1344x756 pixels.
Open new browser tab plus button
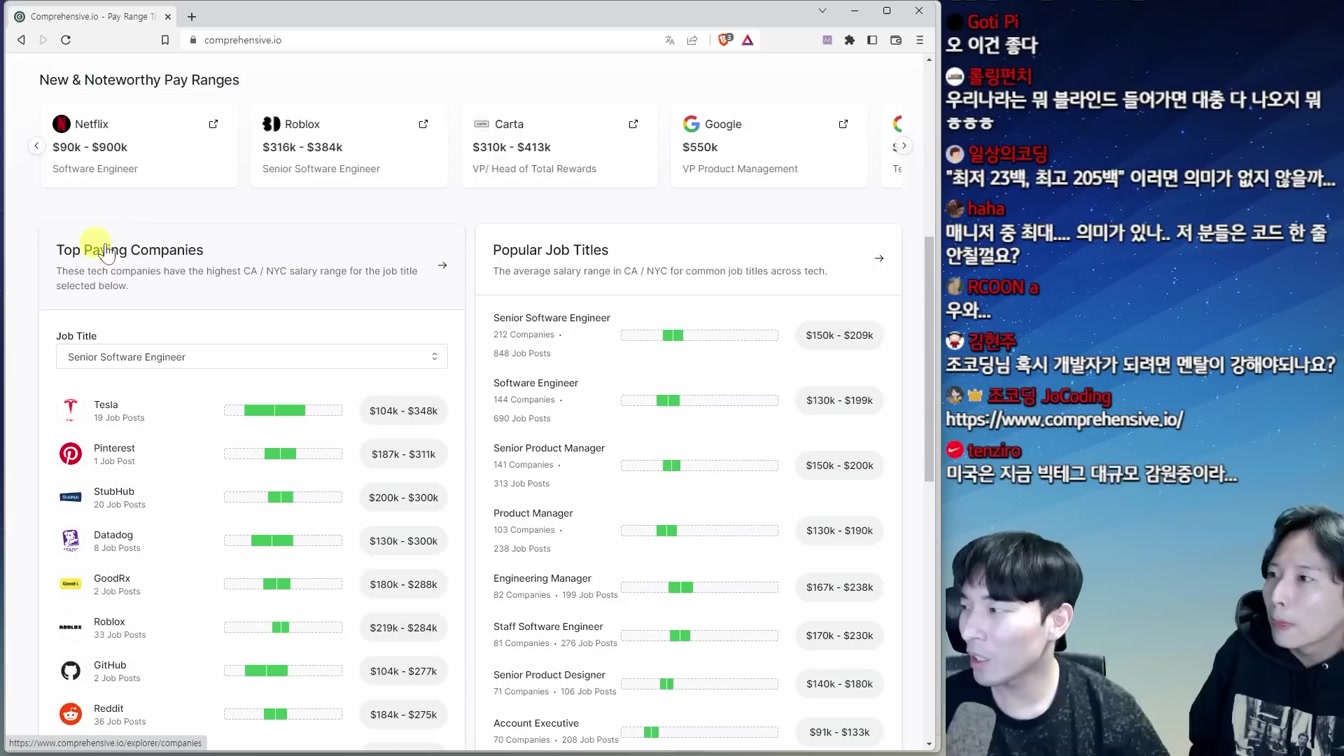(192, 16)
